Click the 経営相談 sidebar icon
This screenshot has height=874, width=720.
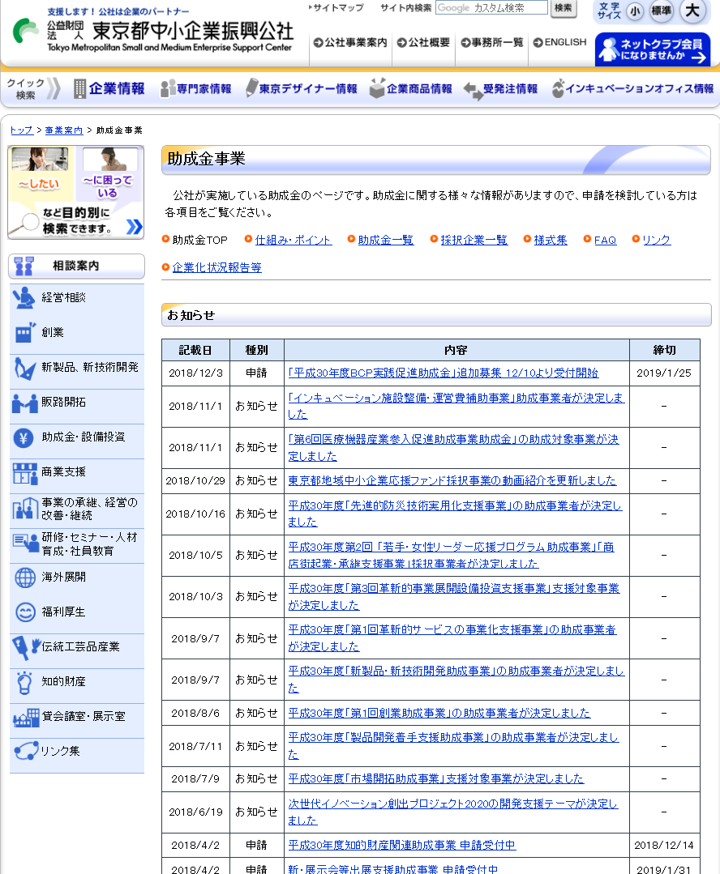tap(23, 298)
